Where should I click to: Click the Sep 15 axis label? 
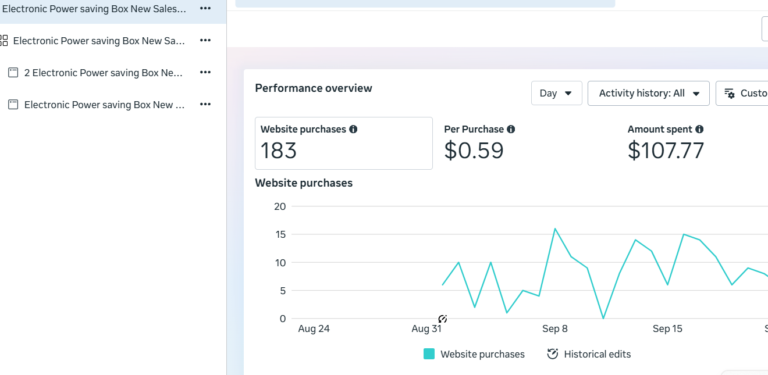click(668, 329)
